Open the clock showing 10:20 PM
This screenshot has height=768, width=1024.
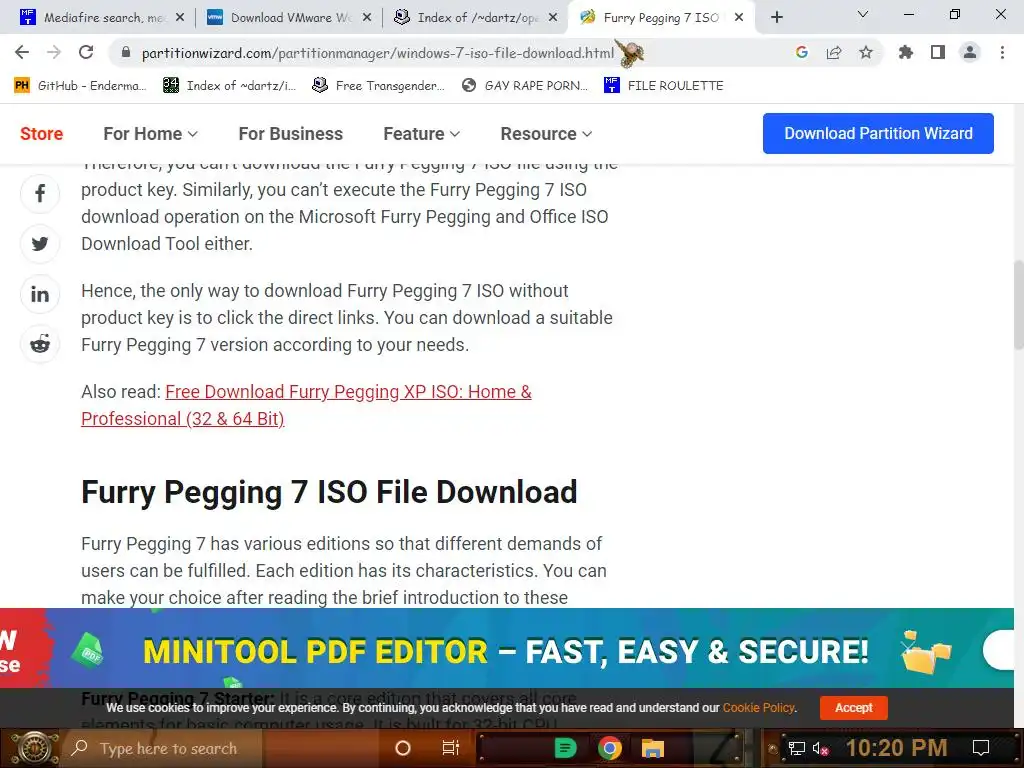[896, 748]
